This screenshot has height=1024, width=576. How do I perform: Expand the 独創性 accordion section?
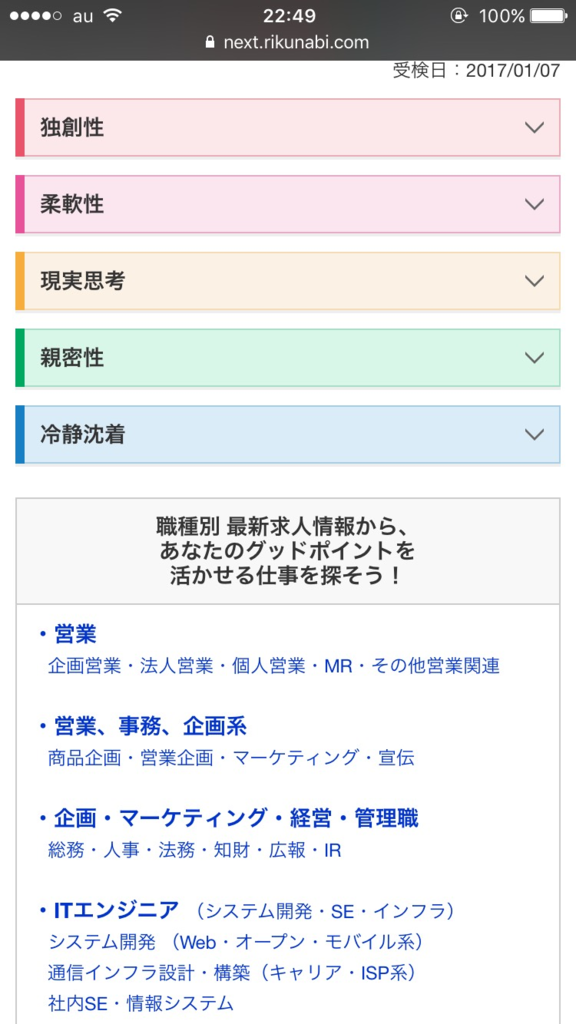pos(288,128)
